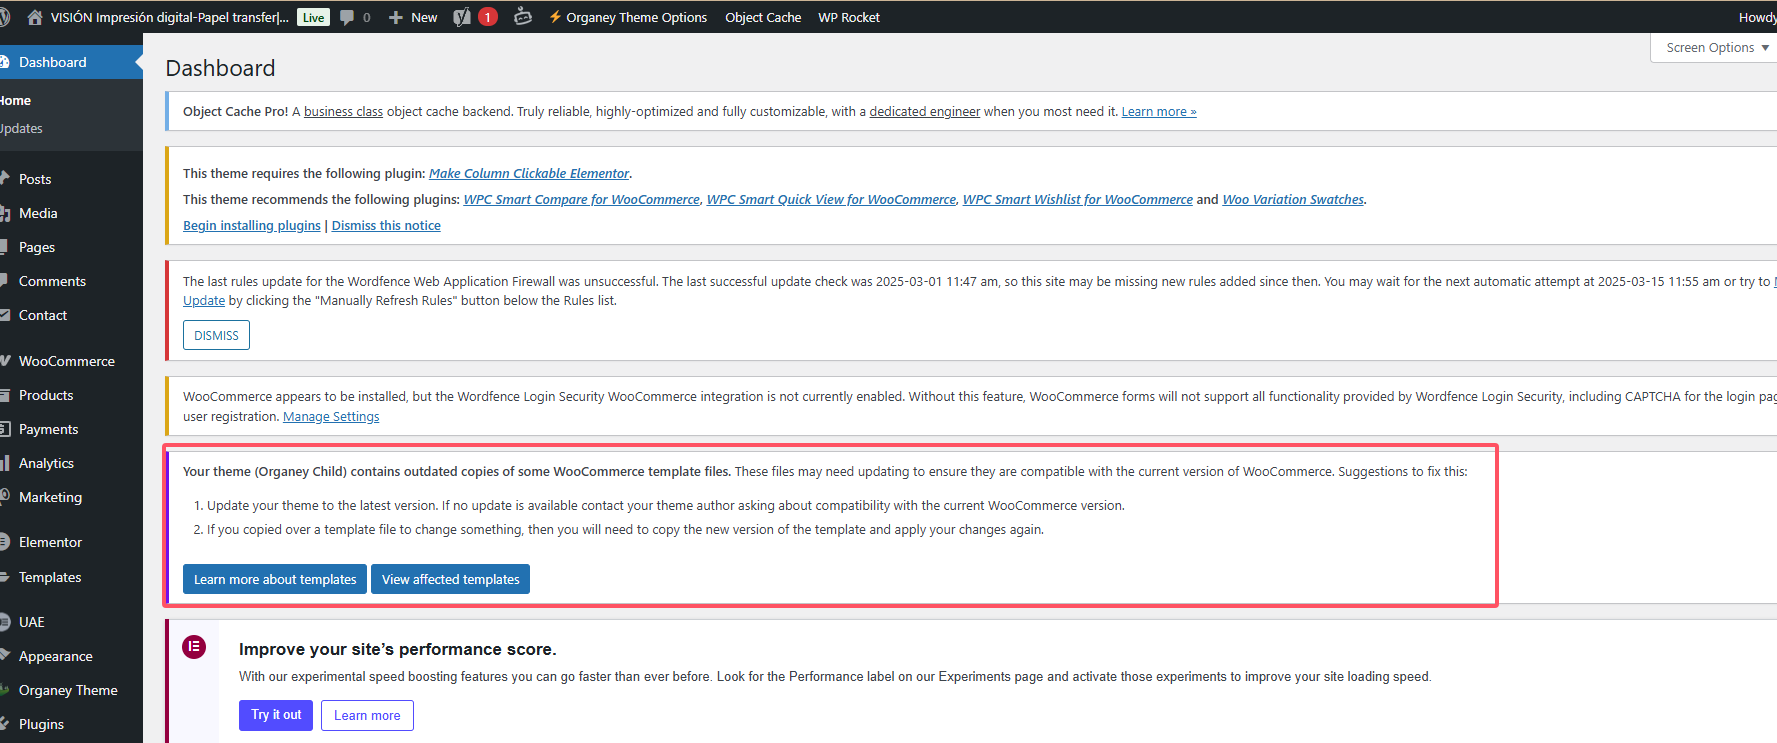Click the lightning bolt Organey icon
The width and height of the screenshot is (1777, 743).
pyautogui.click(x=555, y=17)
